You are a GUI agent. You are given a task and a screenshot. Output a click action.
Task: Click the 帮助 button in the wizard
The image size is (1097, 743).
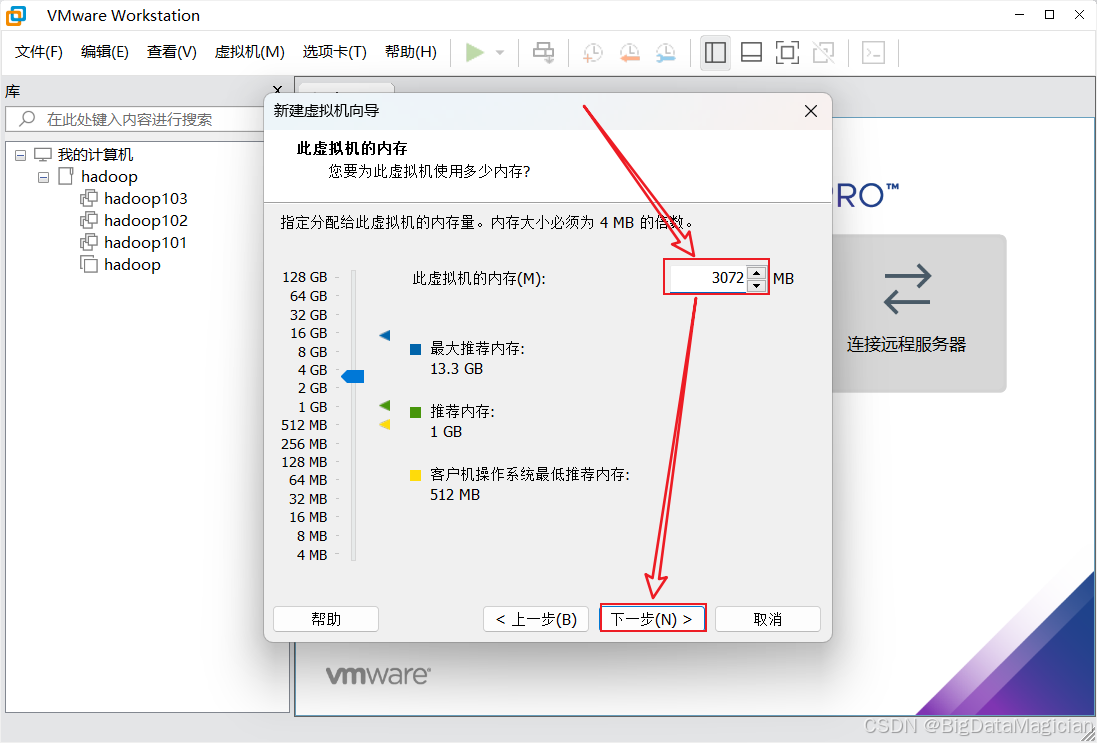[x=326, y=619]
